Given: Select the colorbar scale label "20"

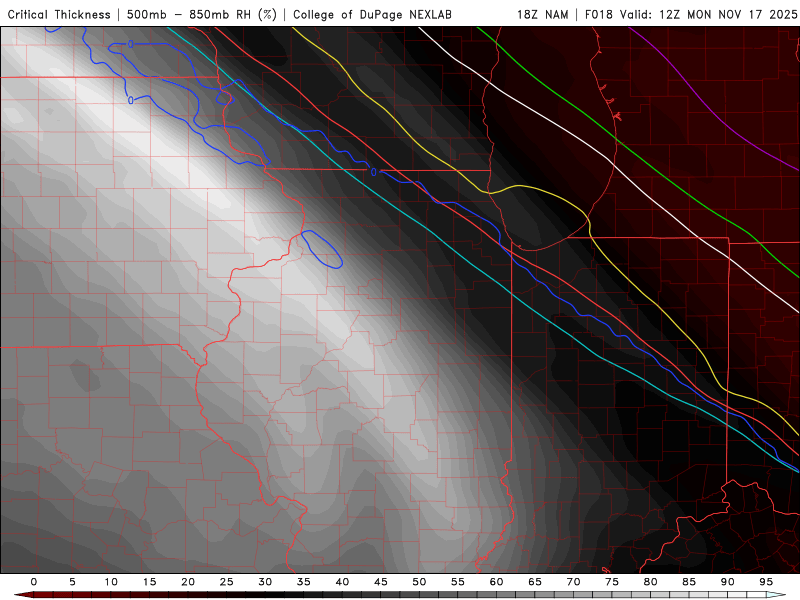Looking at the screenshot, I should click(188, 582).
